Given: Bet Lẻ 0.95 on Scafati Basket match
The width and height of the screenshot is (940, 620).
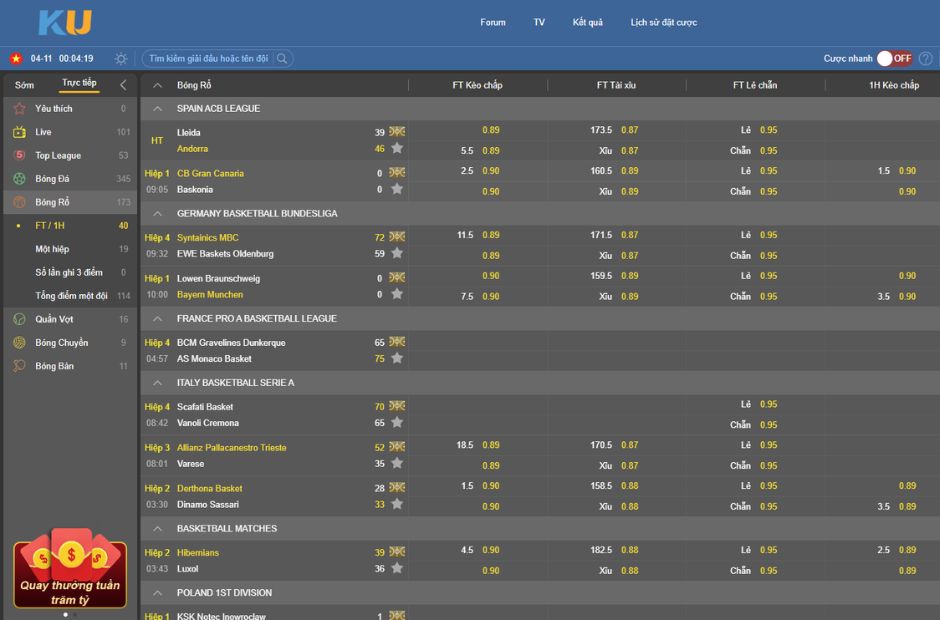Looking at the screenshot, I should [769, 404].
